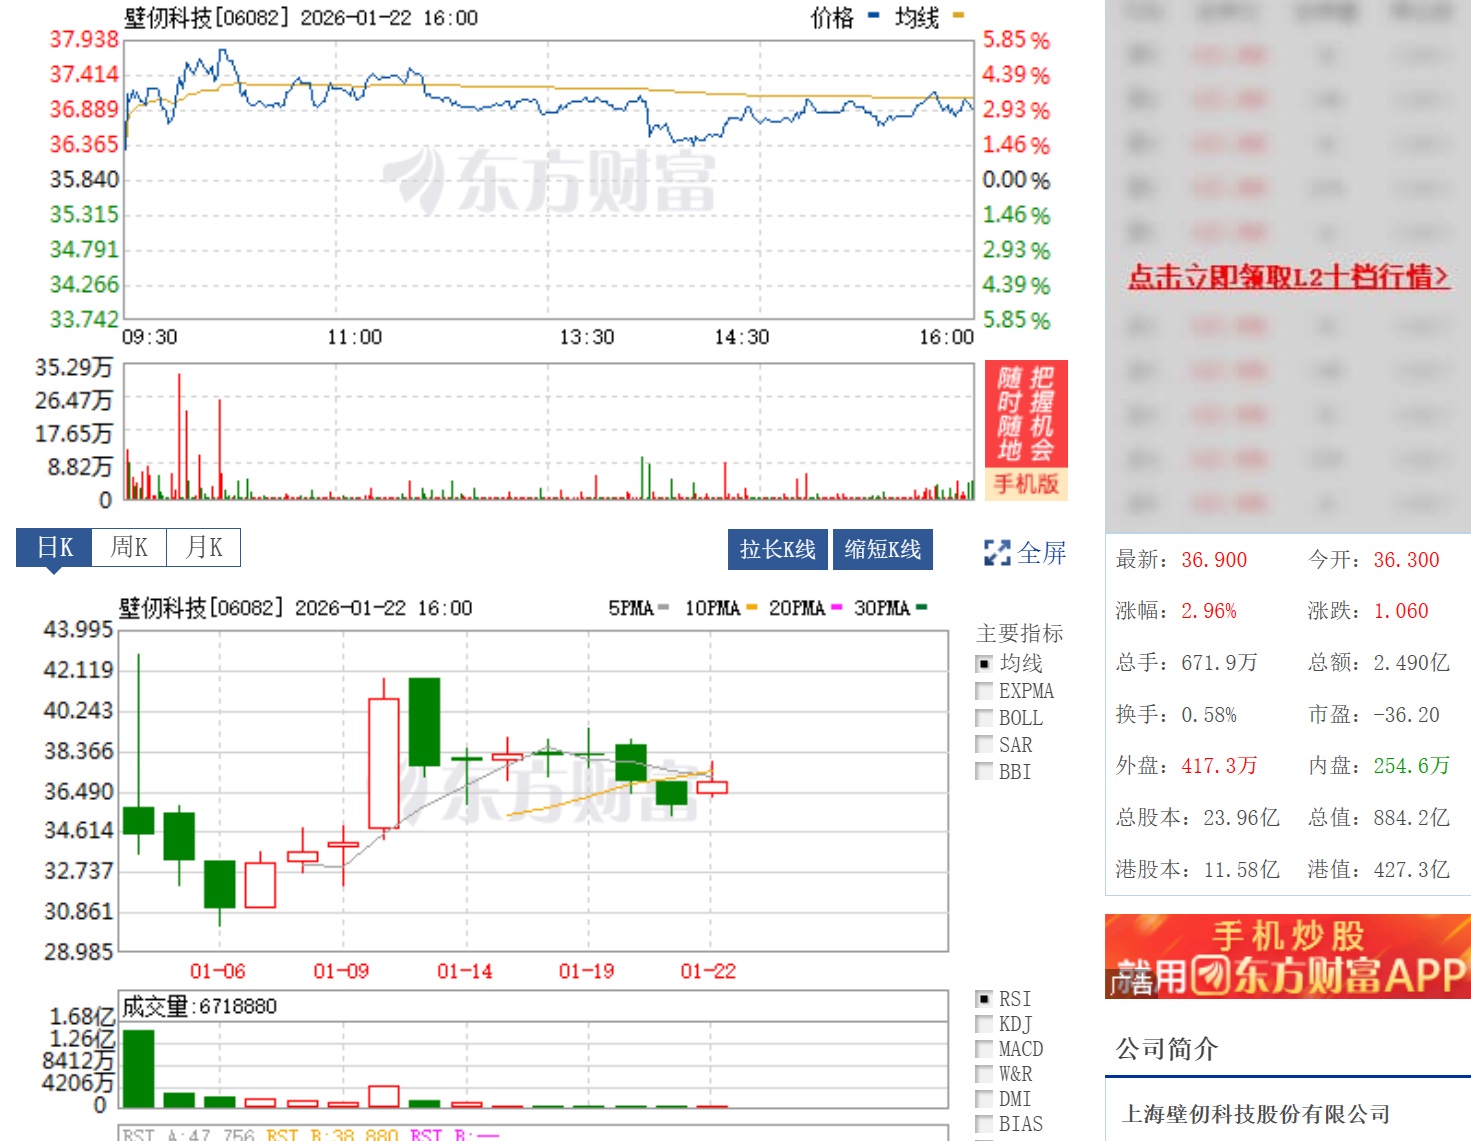Select the 市盈 value -36.20
This screenshot has width=1471, height=1141.
(1406, 715)
